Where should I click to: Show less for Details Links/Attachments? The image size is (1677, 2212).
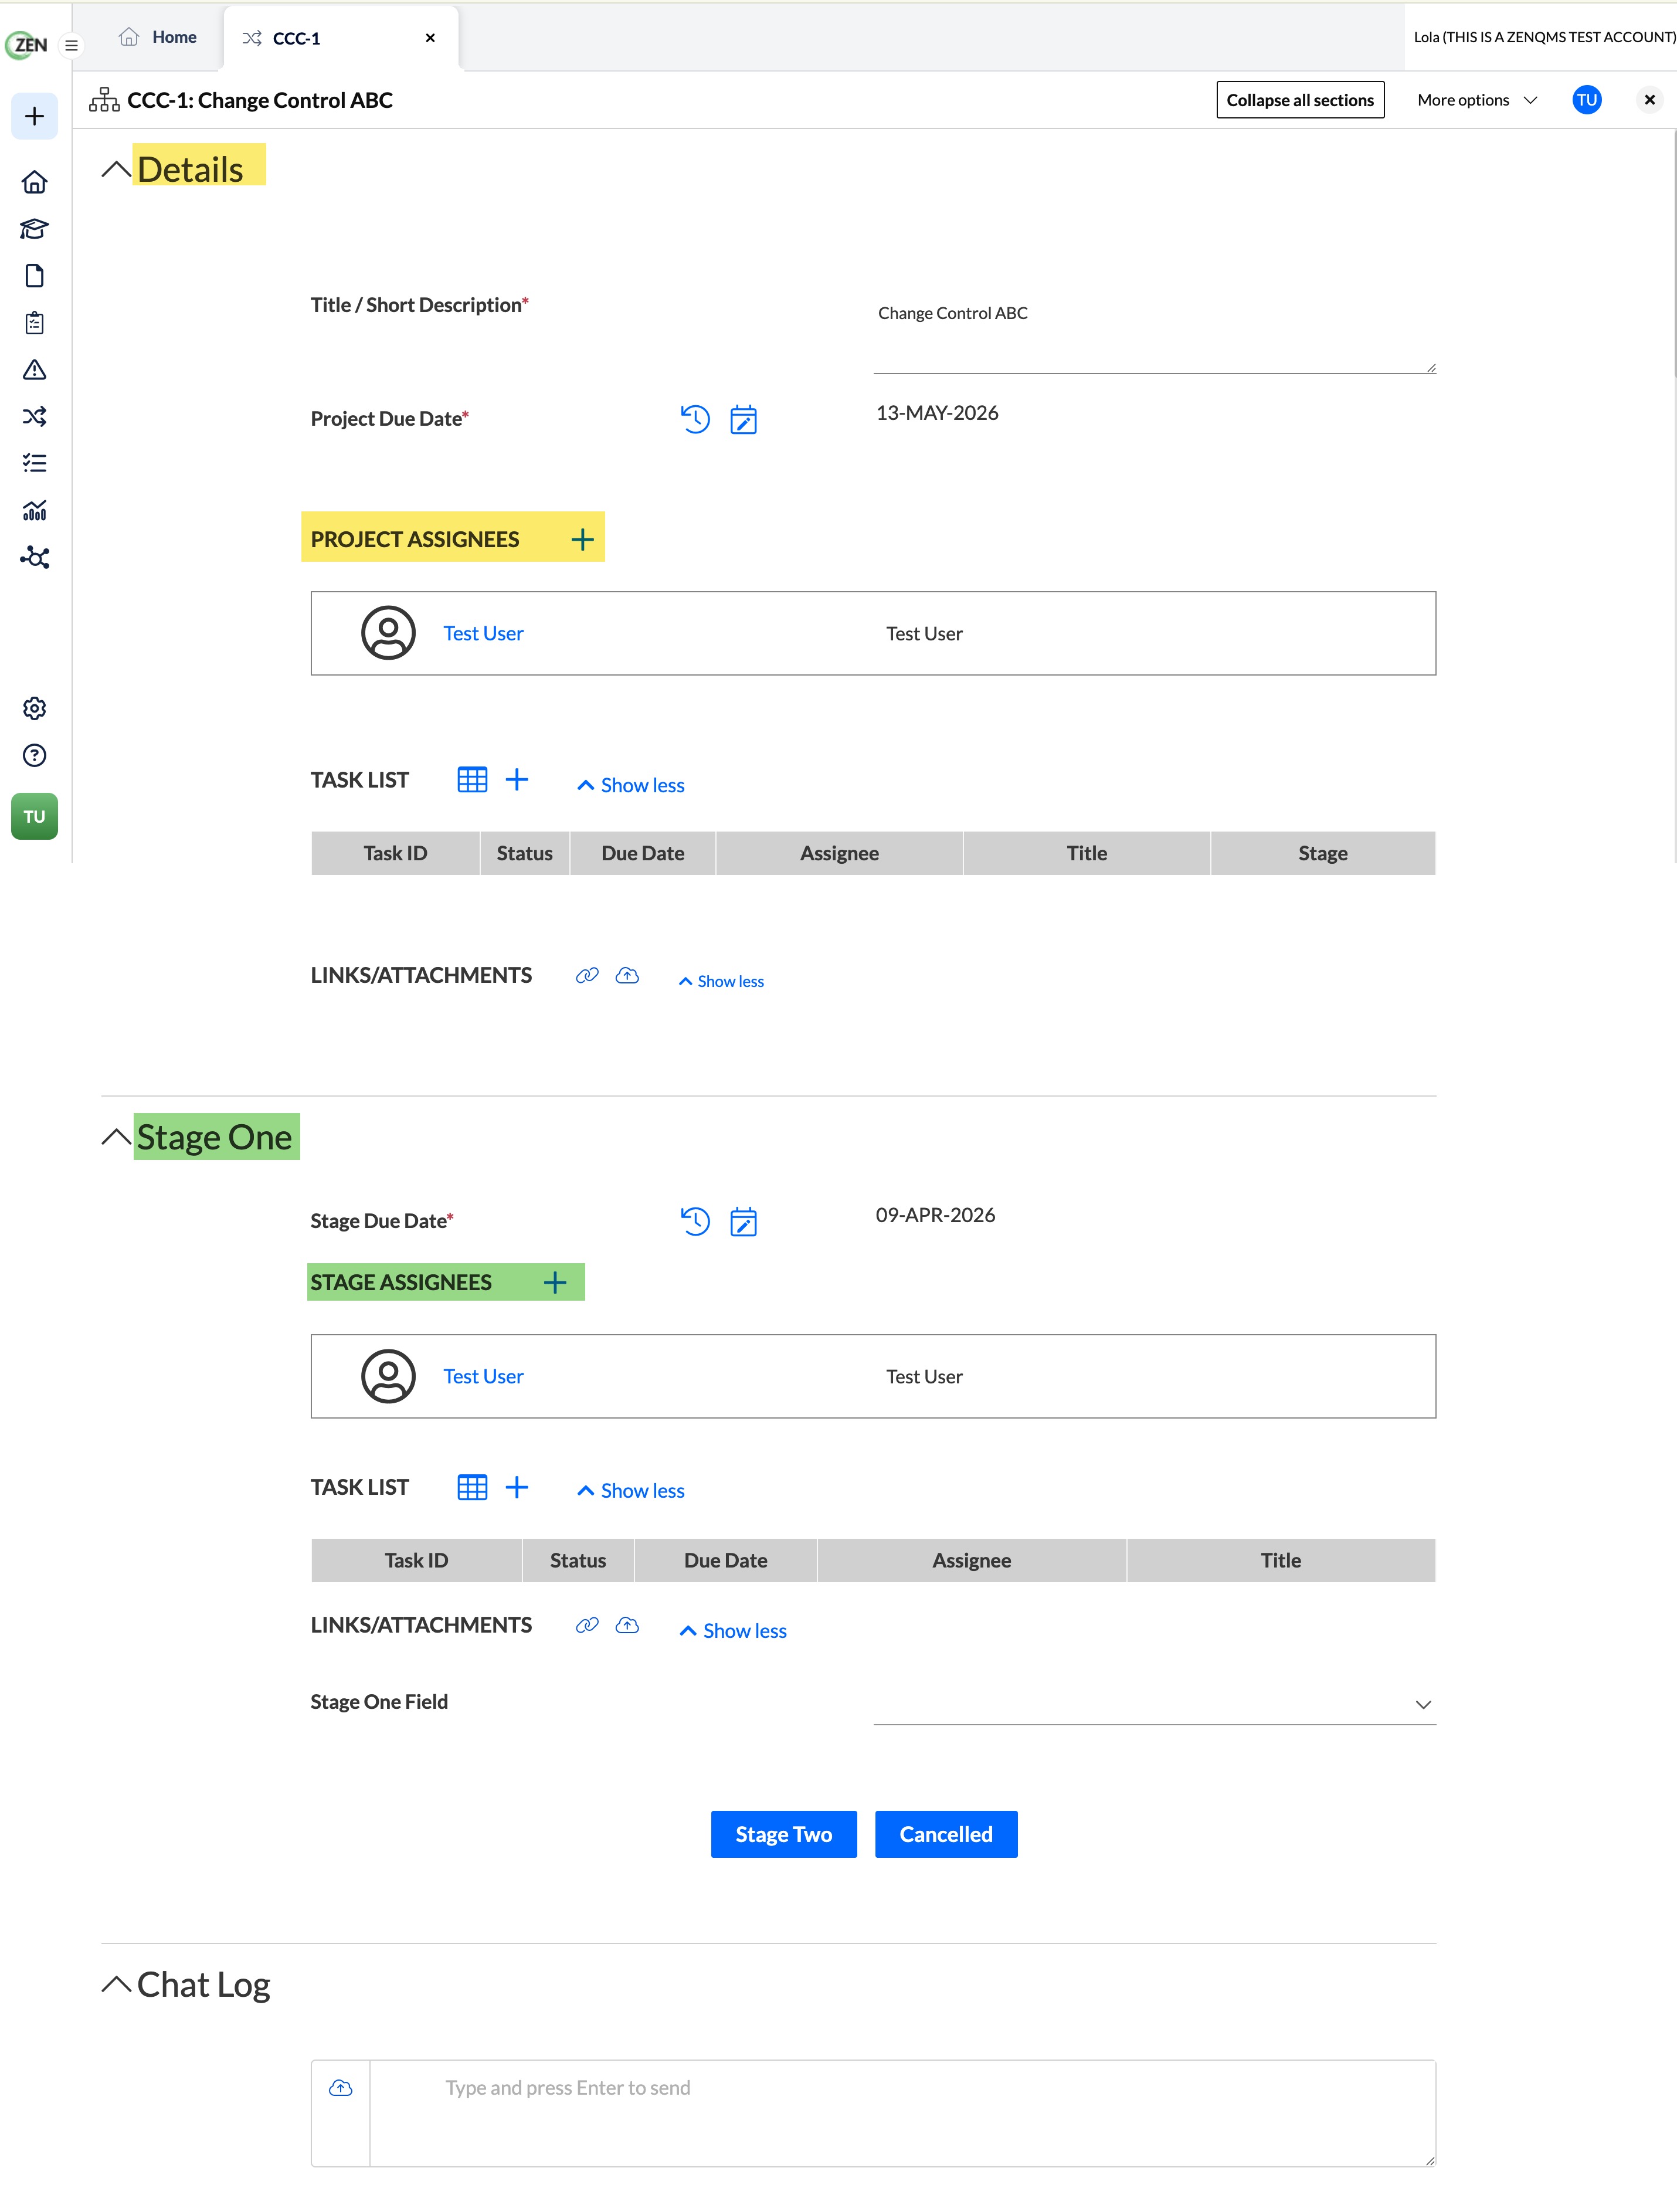(x=721, y=982)
